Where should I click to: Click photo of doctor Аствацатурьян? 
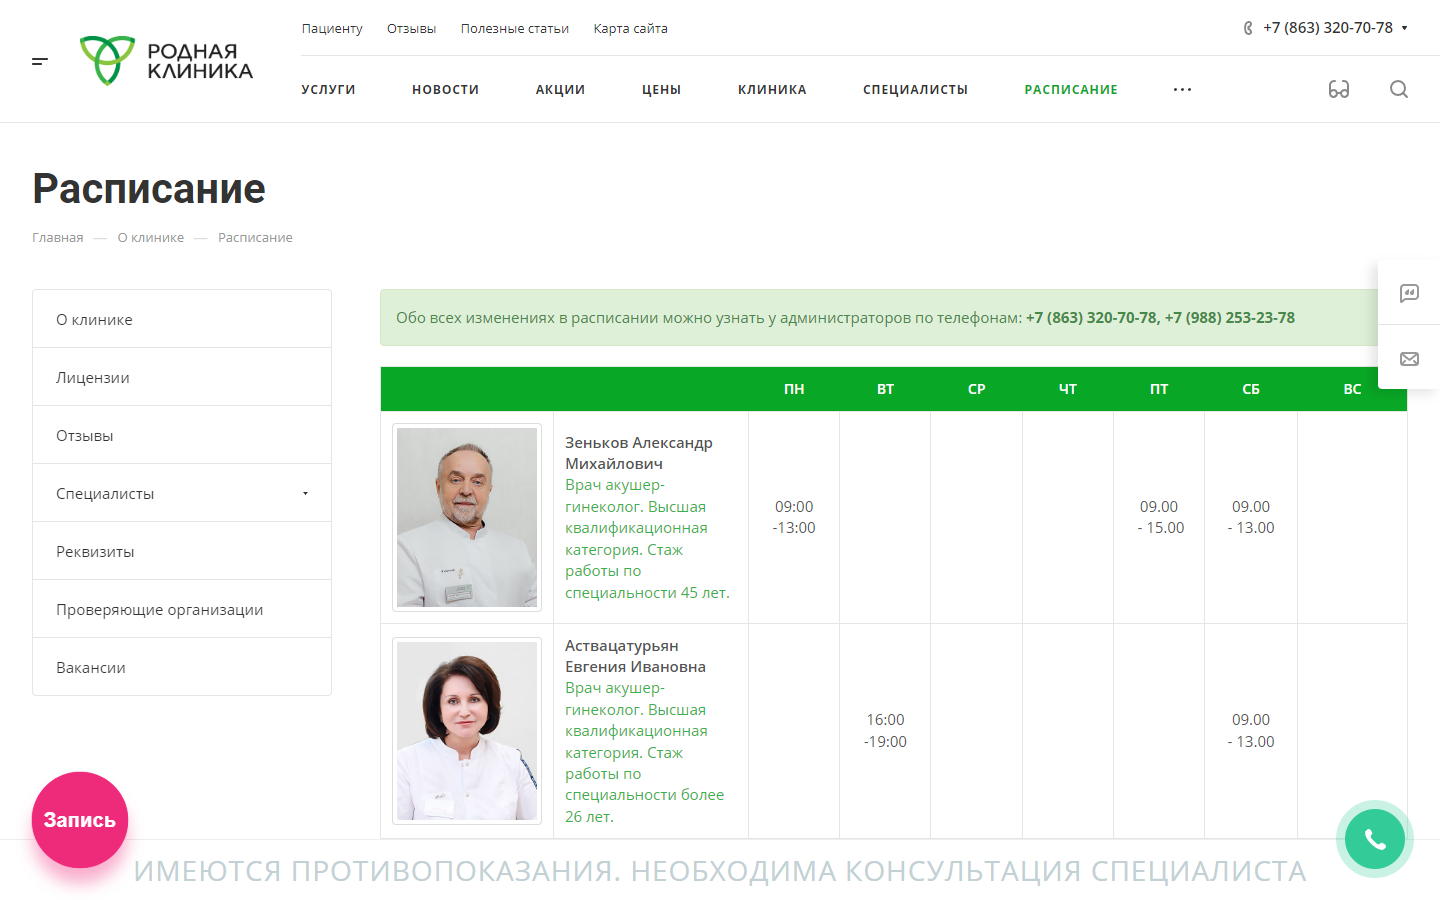(x=467, y=731)
